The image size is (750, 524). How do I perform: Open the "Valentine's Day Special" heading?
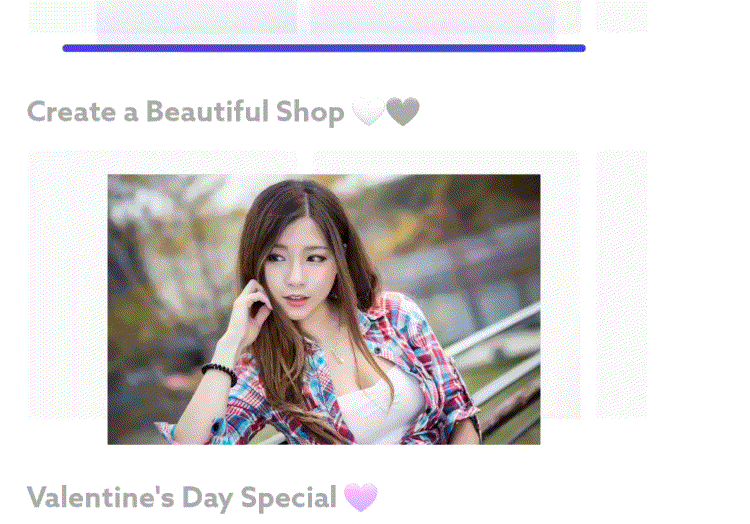pos(182,498)
